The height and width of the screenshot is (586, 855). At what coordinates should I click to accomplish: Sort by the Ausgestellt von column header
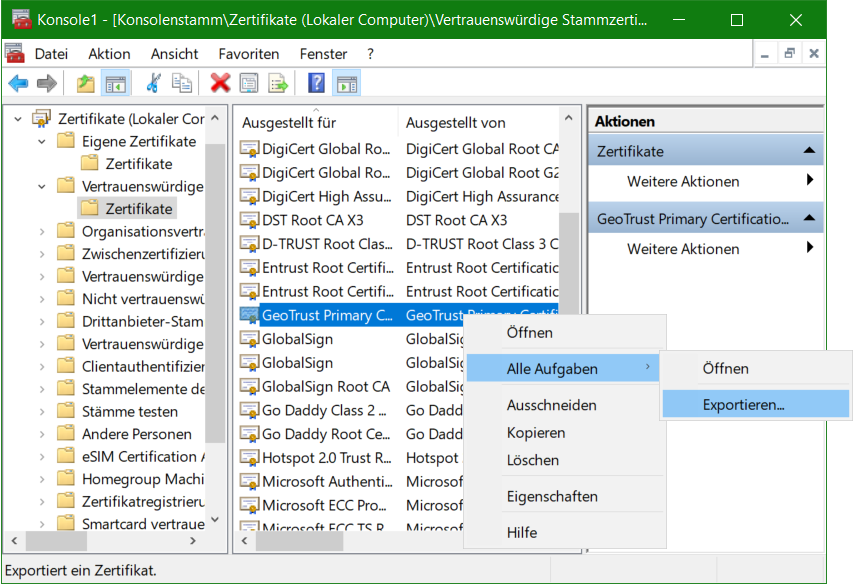(x=455, y=123)
